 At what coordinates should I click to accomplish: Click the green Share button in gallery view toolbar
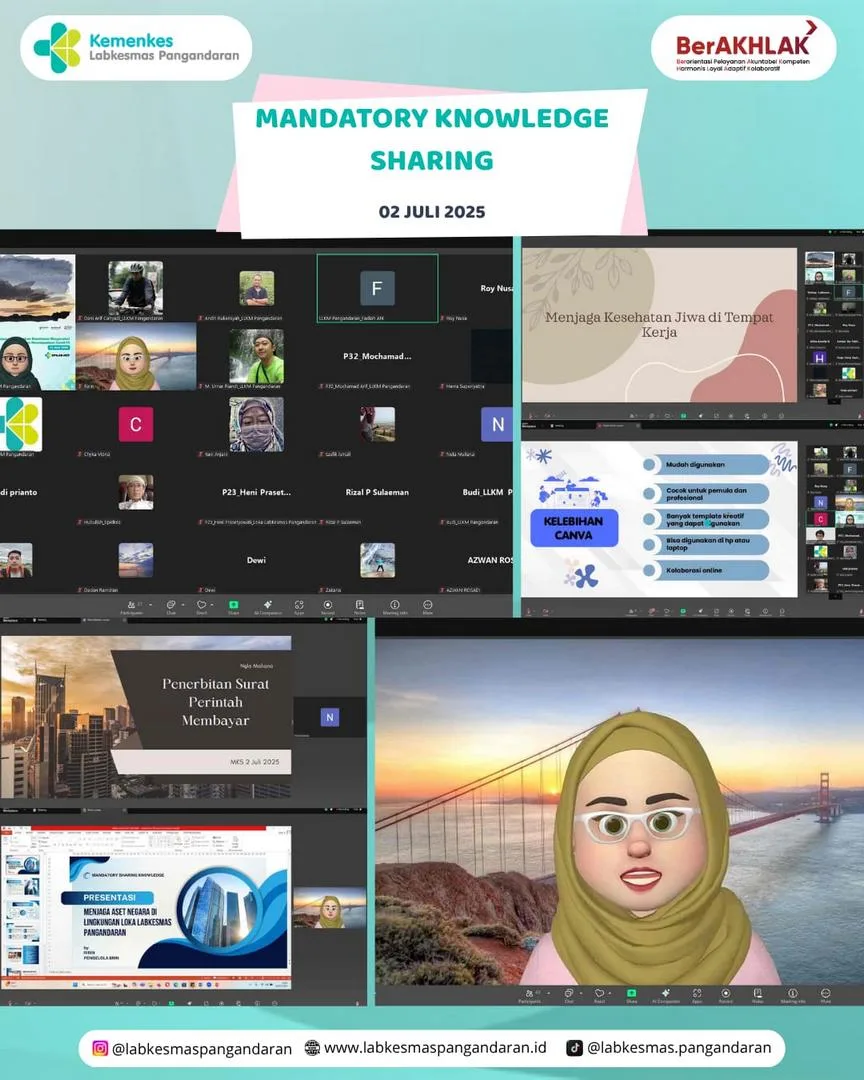pyautogui.click(x=234, y=606)
